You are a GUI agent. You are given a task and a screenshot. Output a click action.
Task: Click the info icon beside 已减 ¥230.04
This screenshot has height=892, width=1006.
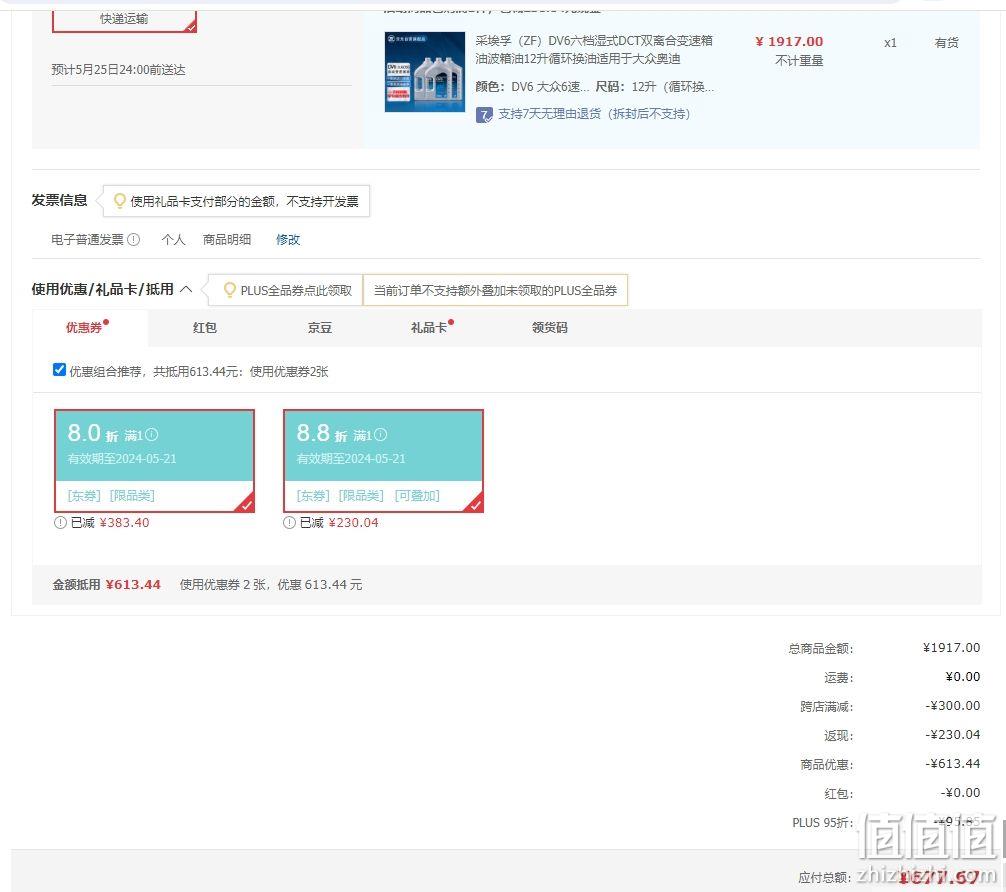click(289, 522)
